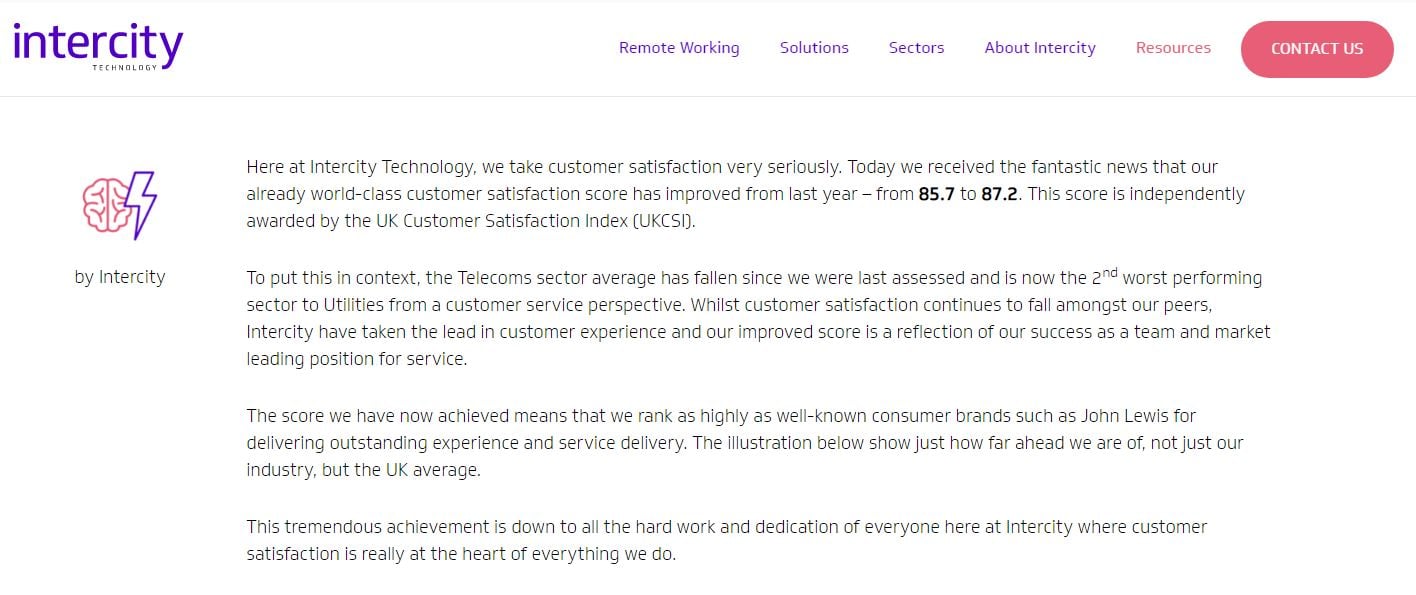The image size is (1416, 595).
Task: Open the Solutions menu item
Action: click(814, 48)
